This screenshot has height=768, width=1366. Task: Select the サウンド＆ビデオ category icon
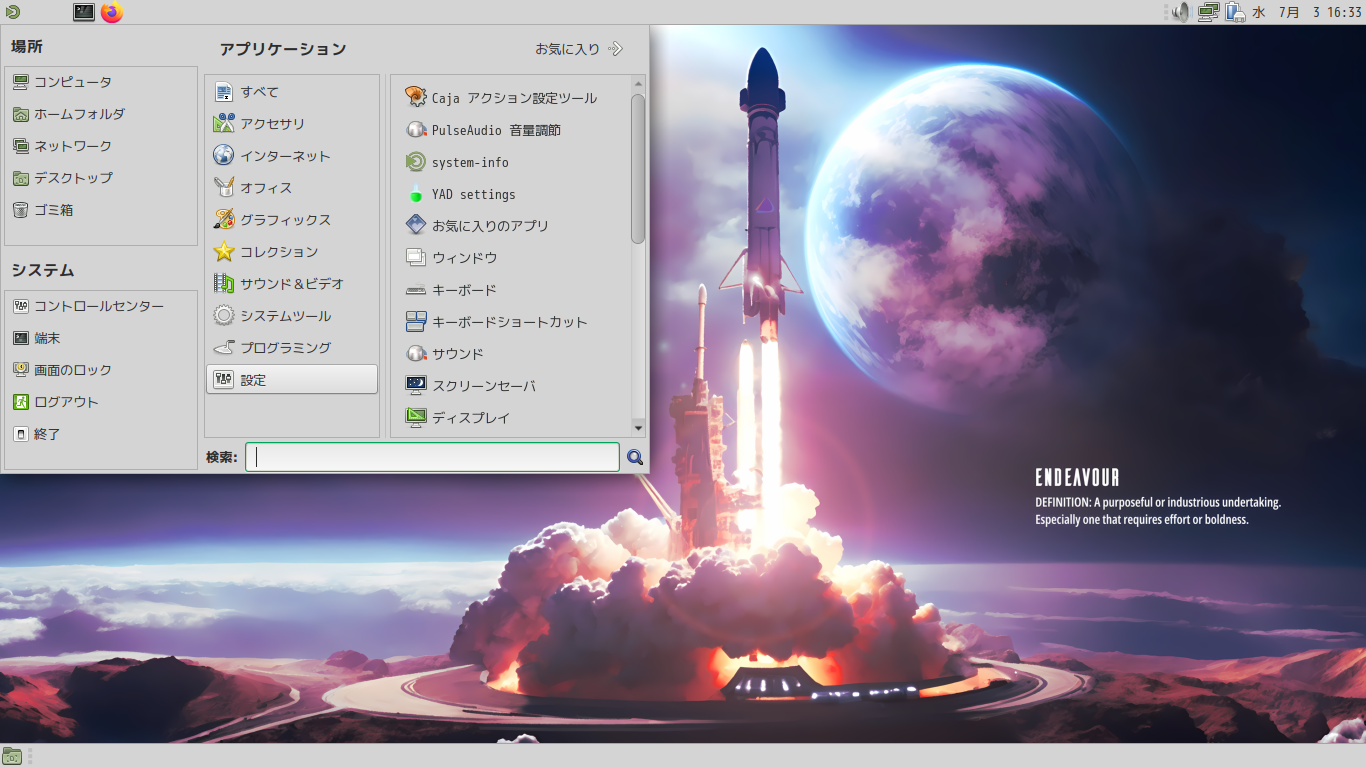click(x=224, y=284)
